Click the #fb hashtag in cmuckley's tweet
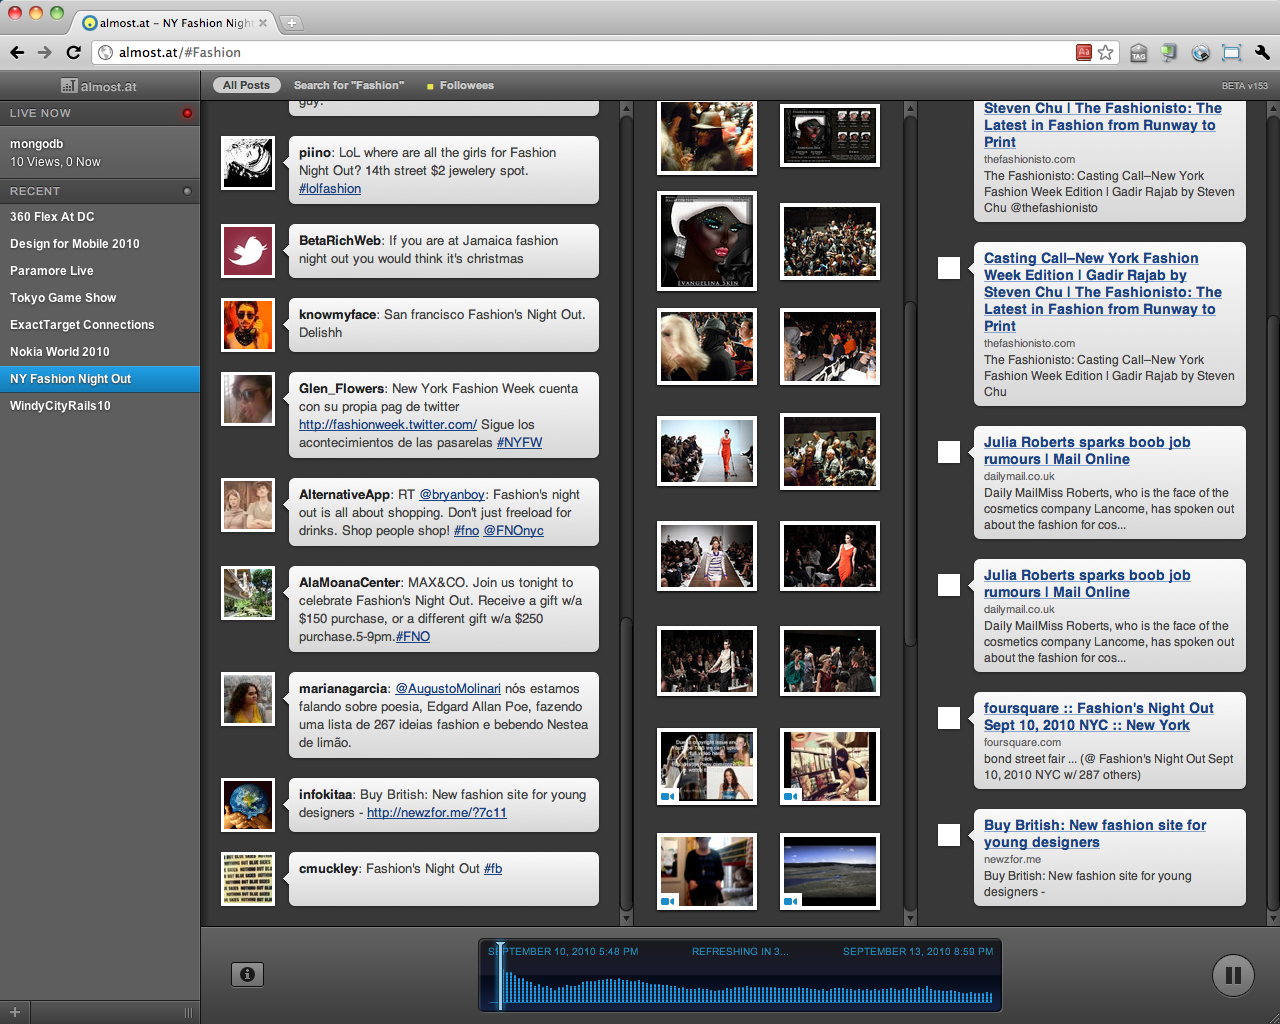 (x=493, y=869)
